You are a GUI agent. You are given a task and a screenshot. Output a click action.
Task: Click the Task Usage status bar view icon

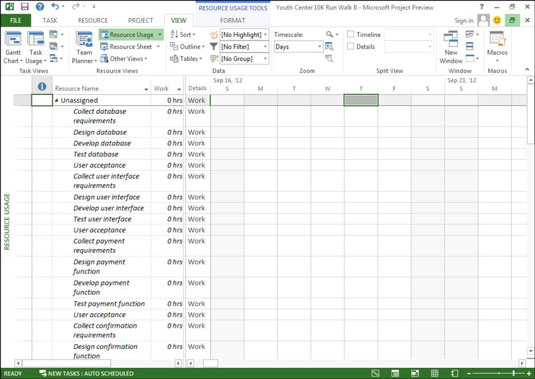395,374
